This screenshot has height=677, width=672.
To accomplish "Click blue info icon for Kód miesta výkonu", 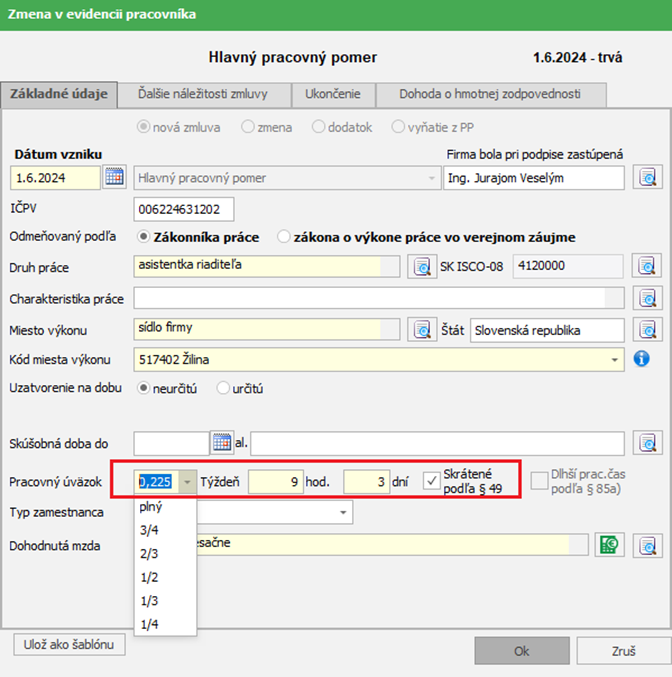I will click(x=641, y=359).
